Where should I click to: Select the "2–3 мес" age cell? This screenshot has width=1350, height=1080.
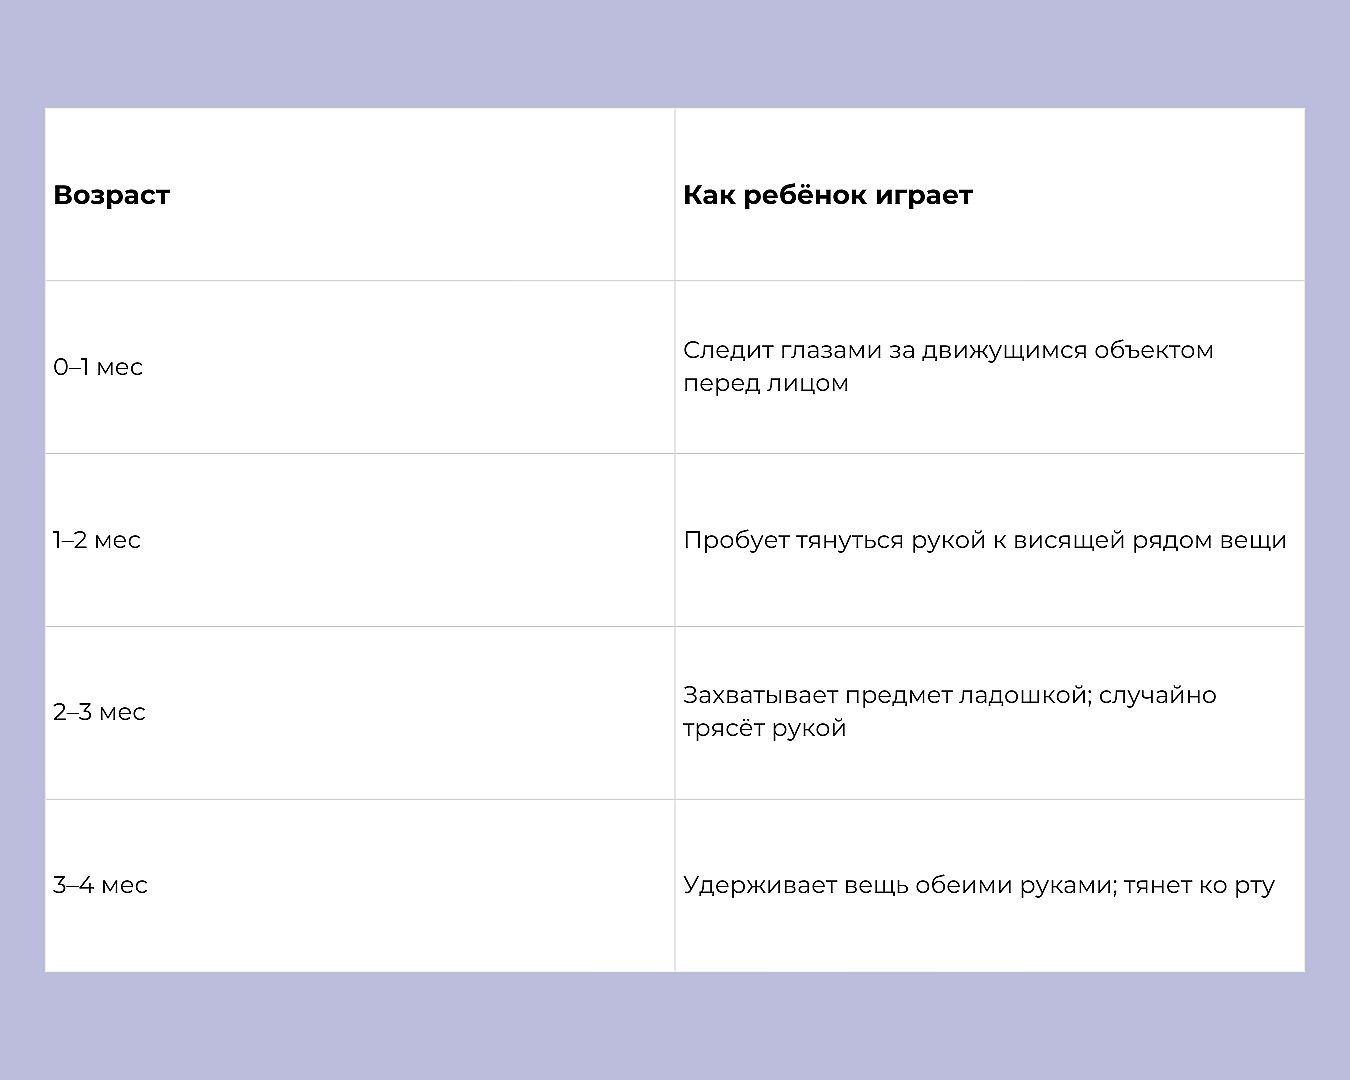[99, 712]
